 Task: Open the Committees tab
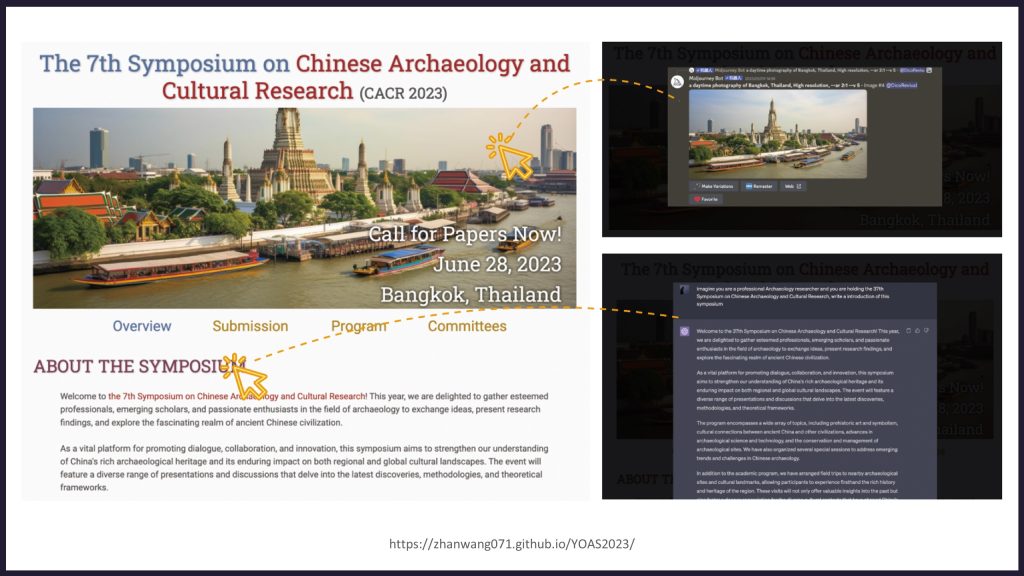point(467,326)
